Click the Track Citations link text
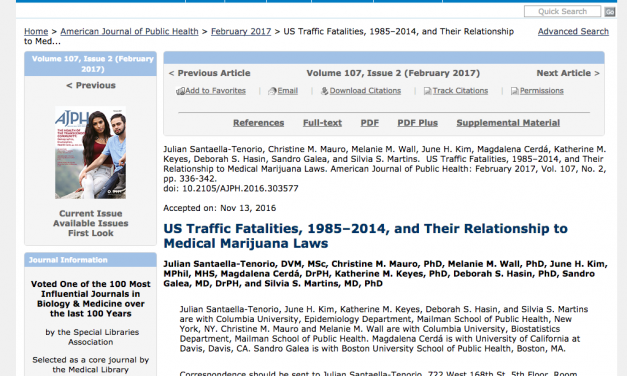This screenshot has height=376, width=627. pyautogui.click(x=460, y=91)
